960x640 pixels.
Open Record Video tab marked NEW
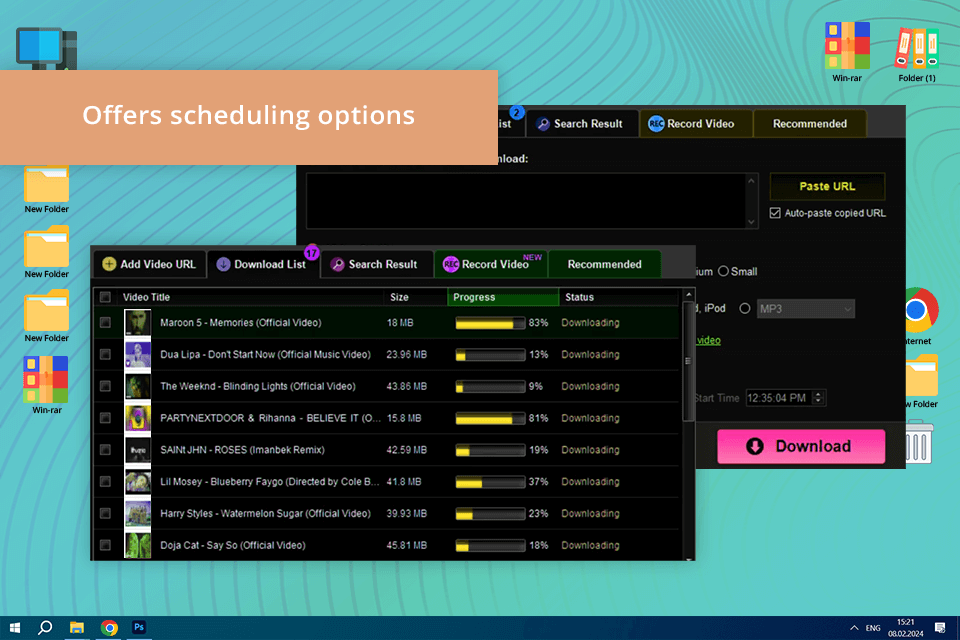pyautogui.click(x=491, y=264)
